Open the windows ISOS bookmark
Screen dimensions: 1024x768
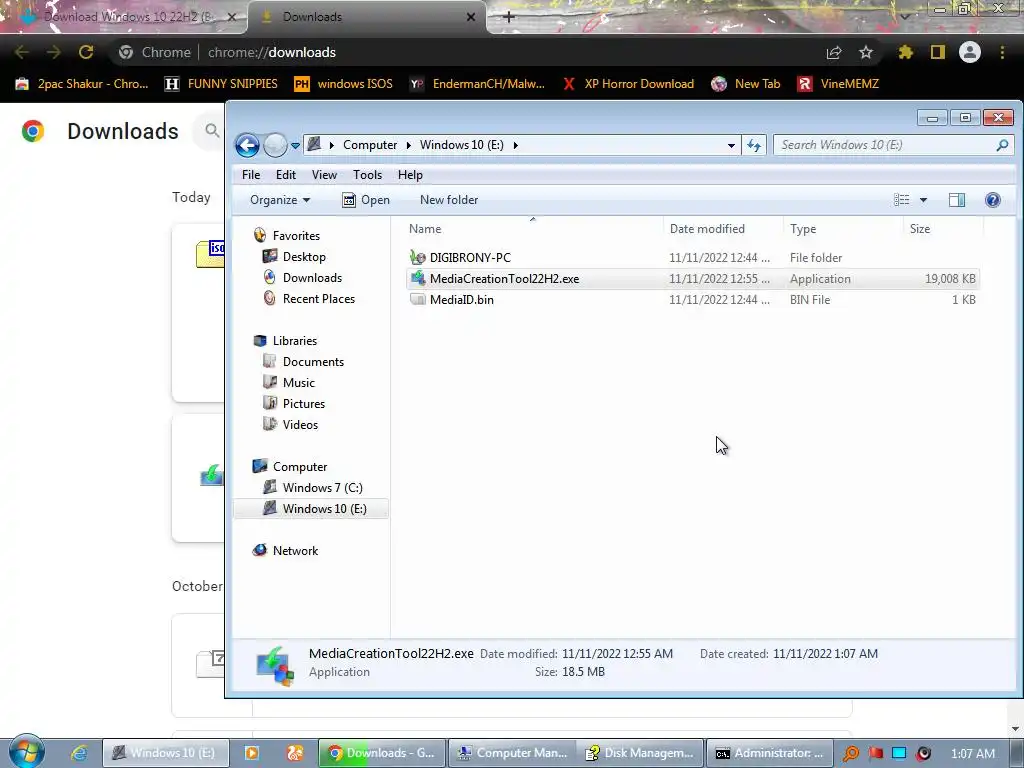(344, 84)
